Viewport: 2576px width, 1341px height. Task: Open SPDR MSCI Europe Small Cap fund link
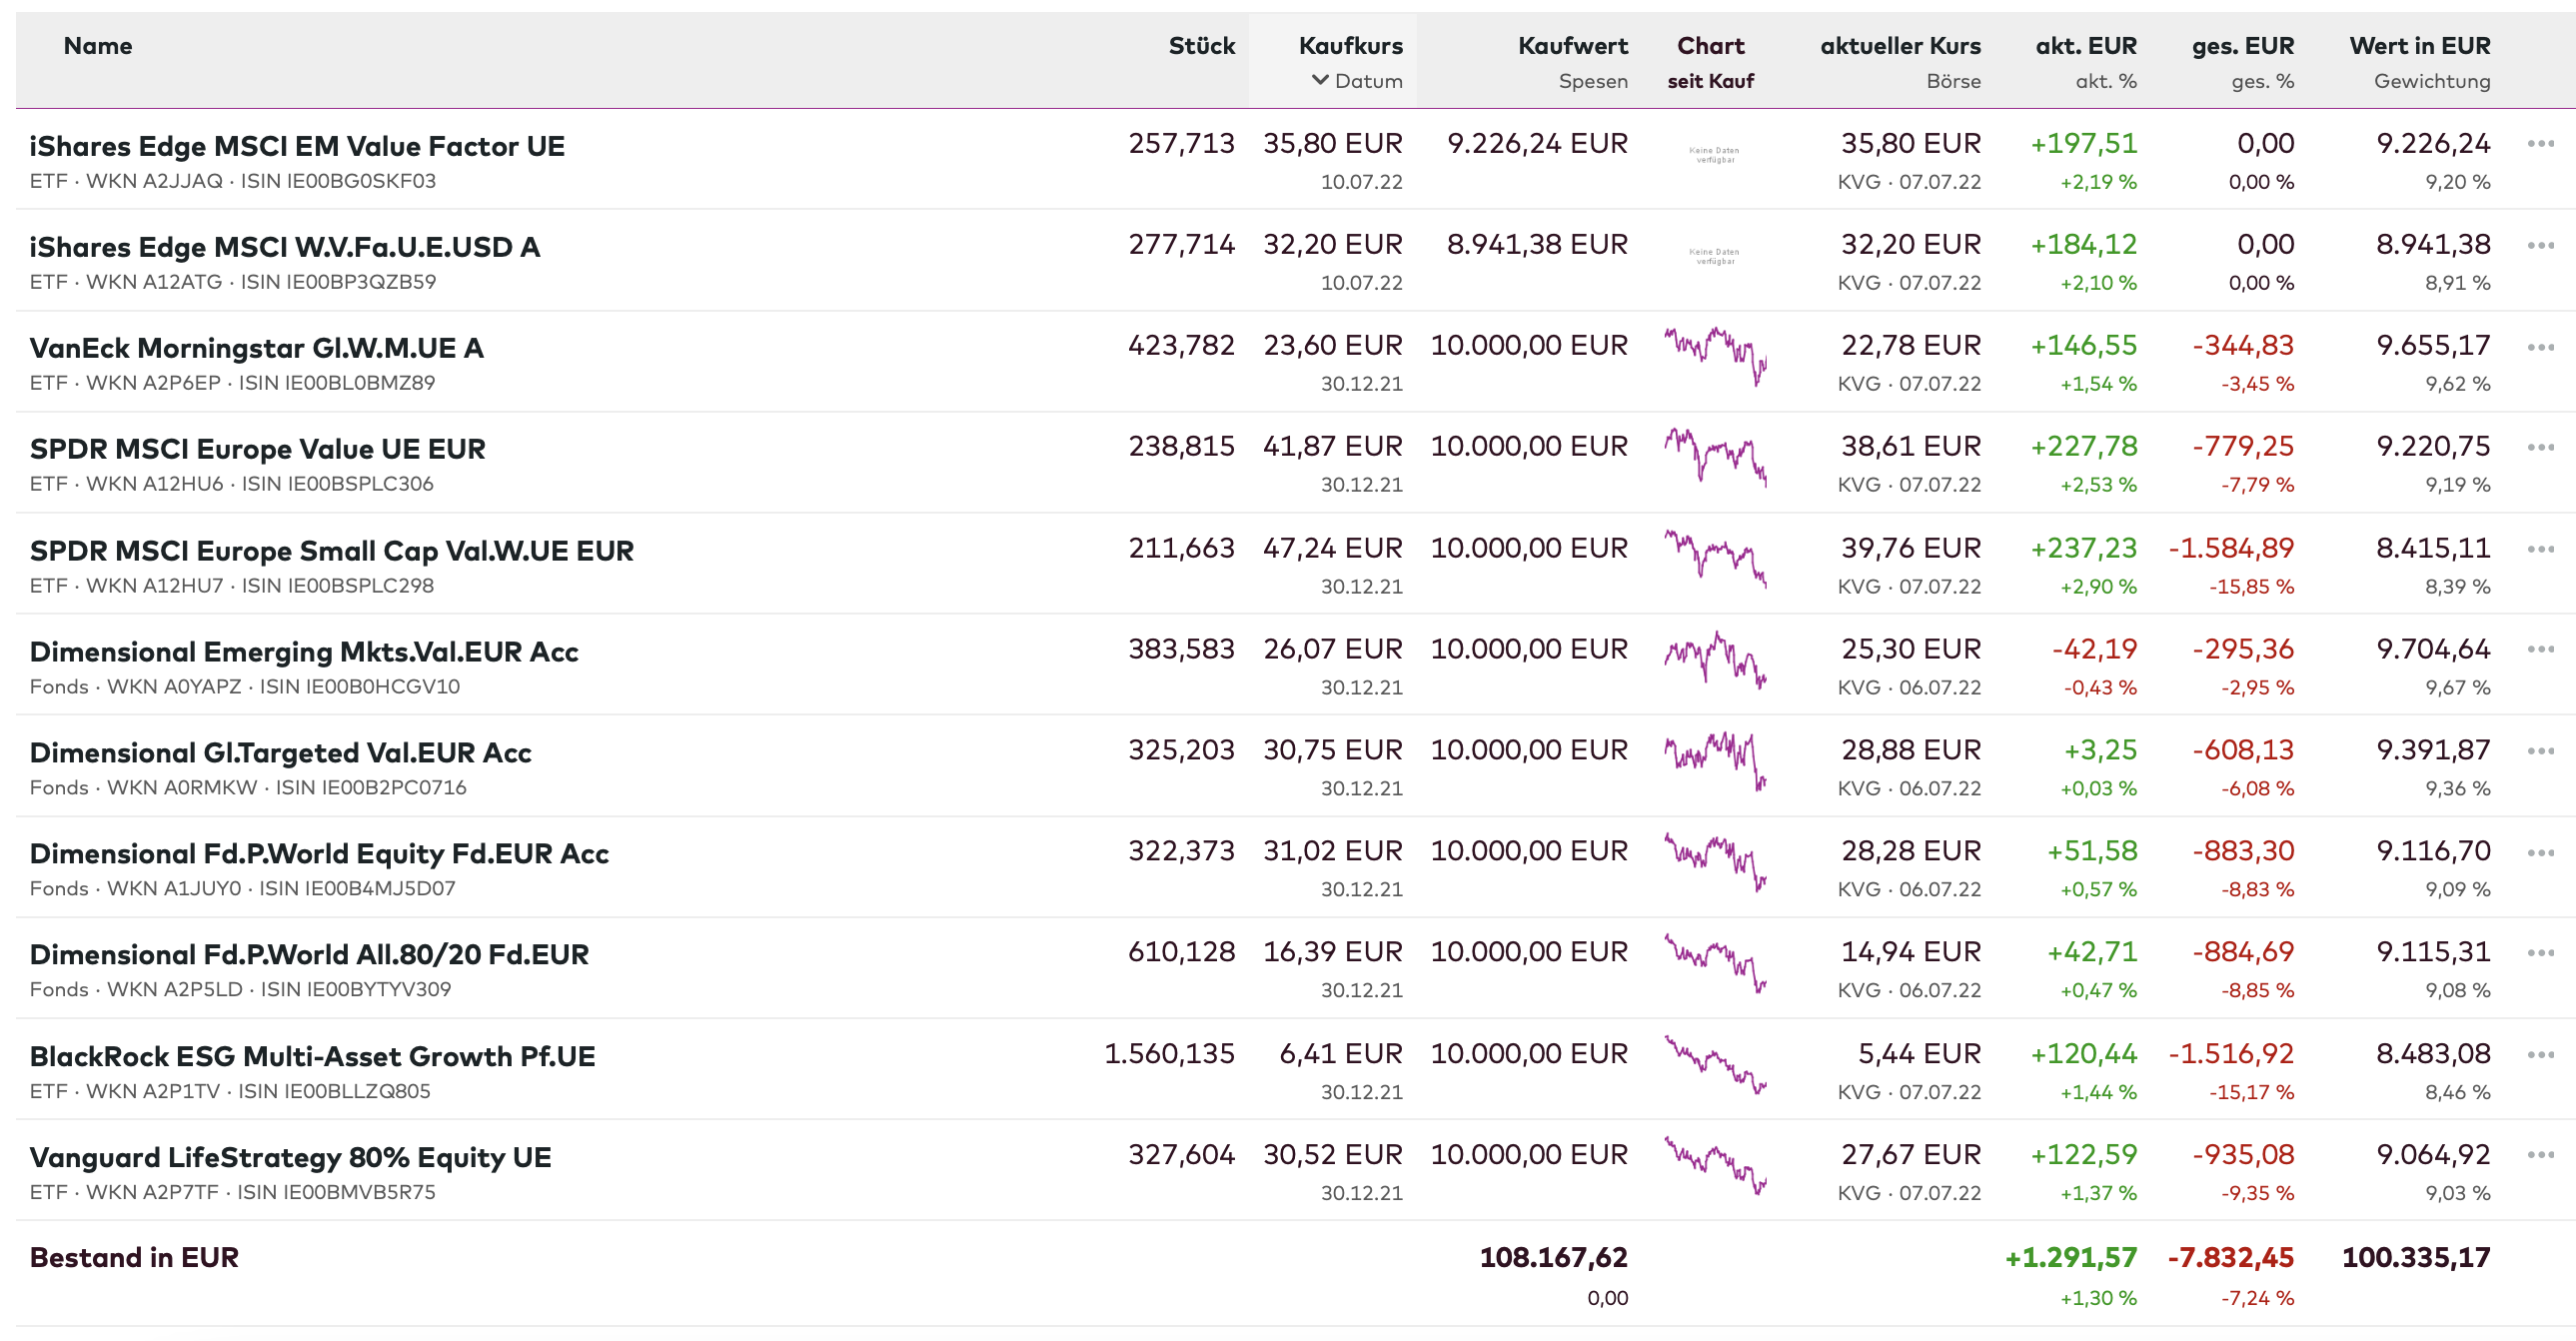click(x=331, y=550)
